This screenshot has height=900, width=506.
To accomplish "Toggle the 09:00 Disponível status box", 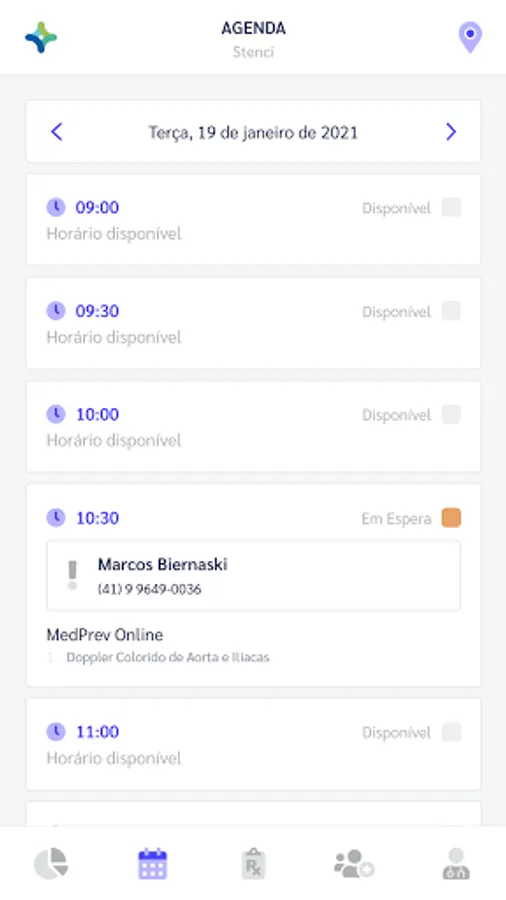I will coord(451,207).
